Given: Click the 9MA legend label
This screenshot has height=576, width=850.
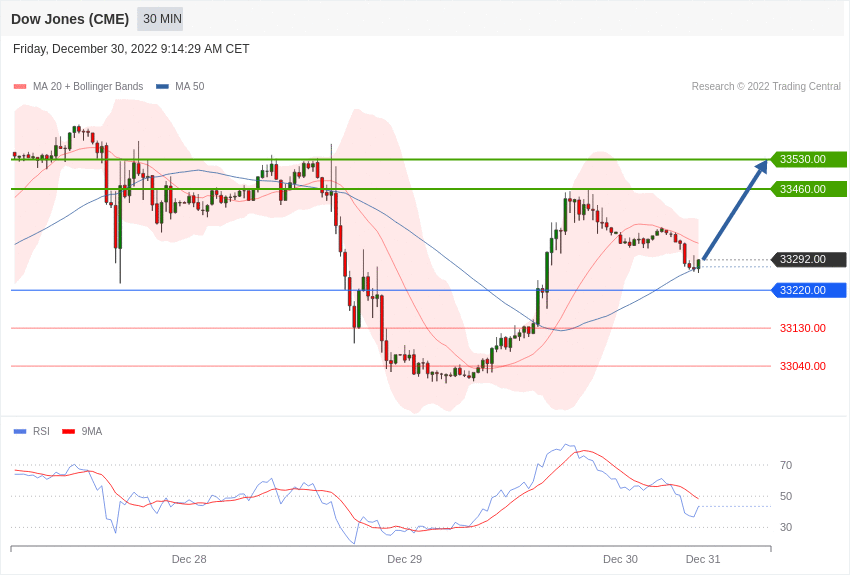Looking at the screenshot, I should click(x=92, y=431).
